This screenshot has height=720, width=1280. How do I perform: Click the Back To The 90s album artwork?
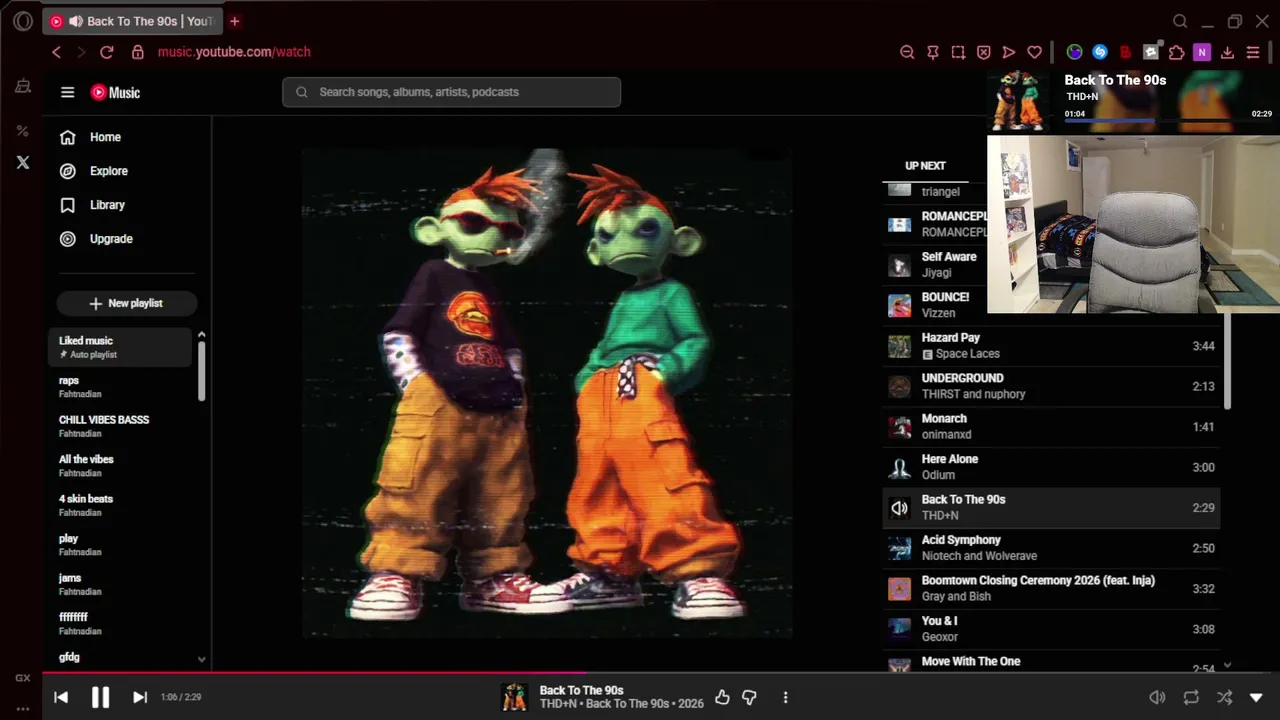(547, 393)
